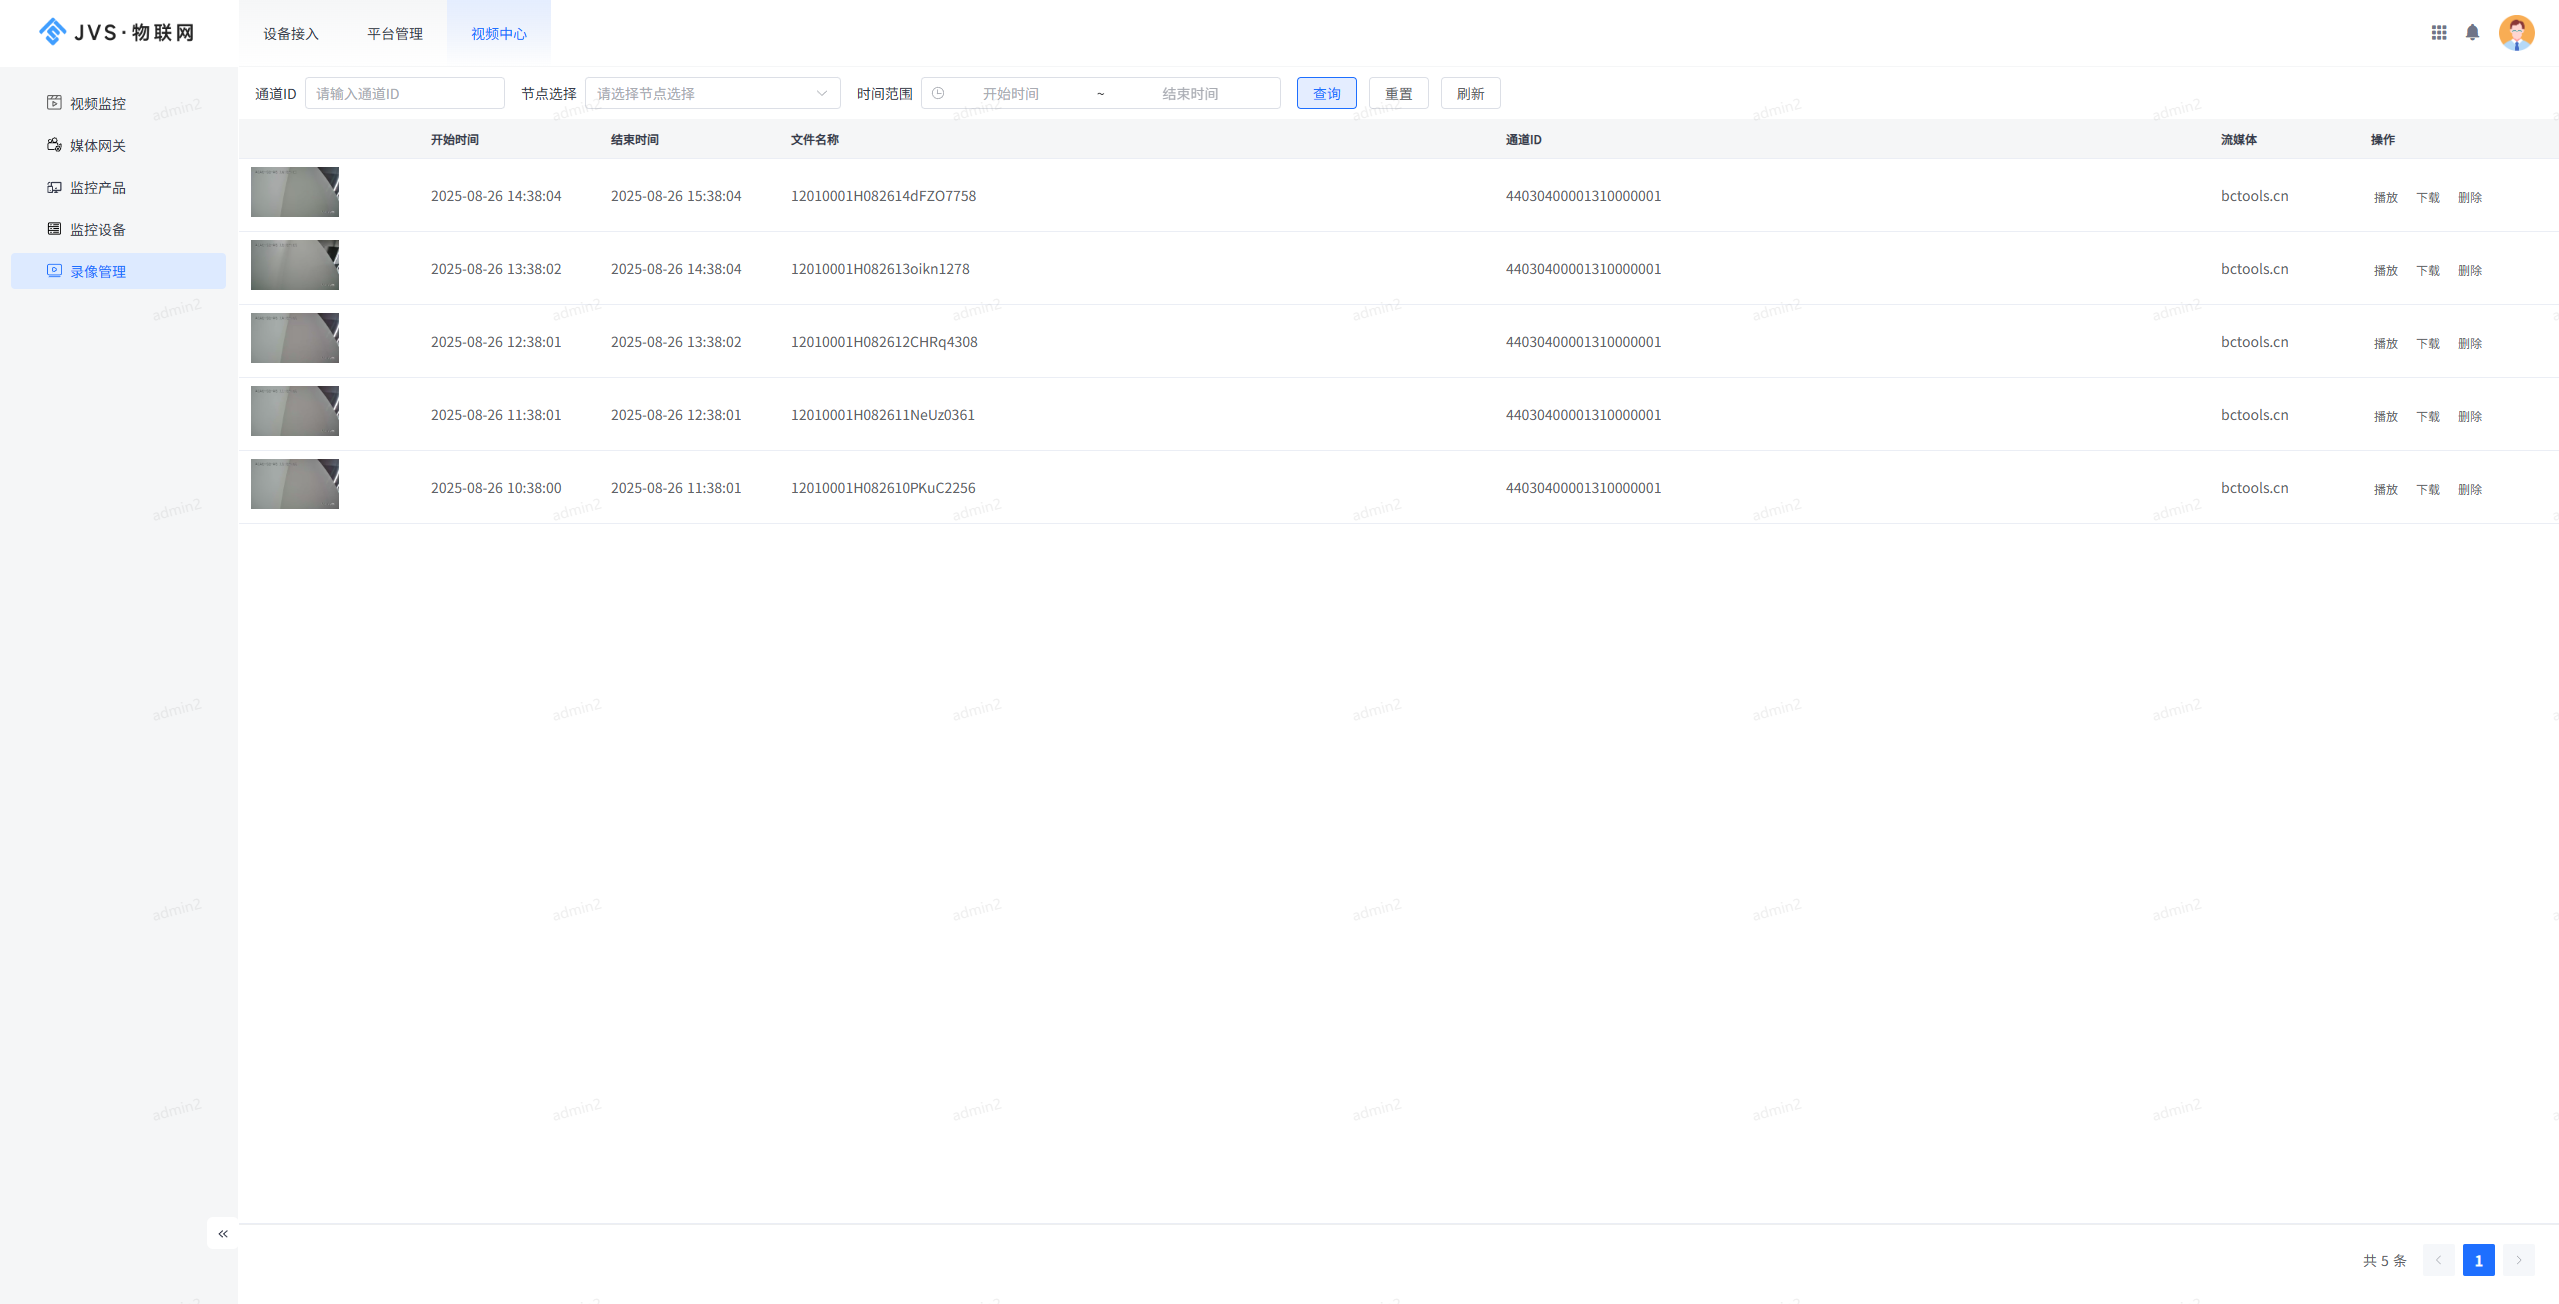Viewport: 2559px width, 1304px height.
Task: Play recording 12010001H082614dFZO7758
Action: click(x=2385, y=197)
